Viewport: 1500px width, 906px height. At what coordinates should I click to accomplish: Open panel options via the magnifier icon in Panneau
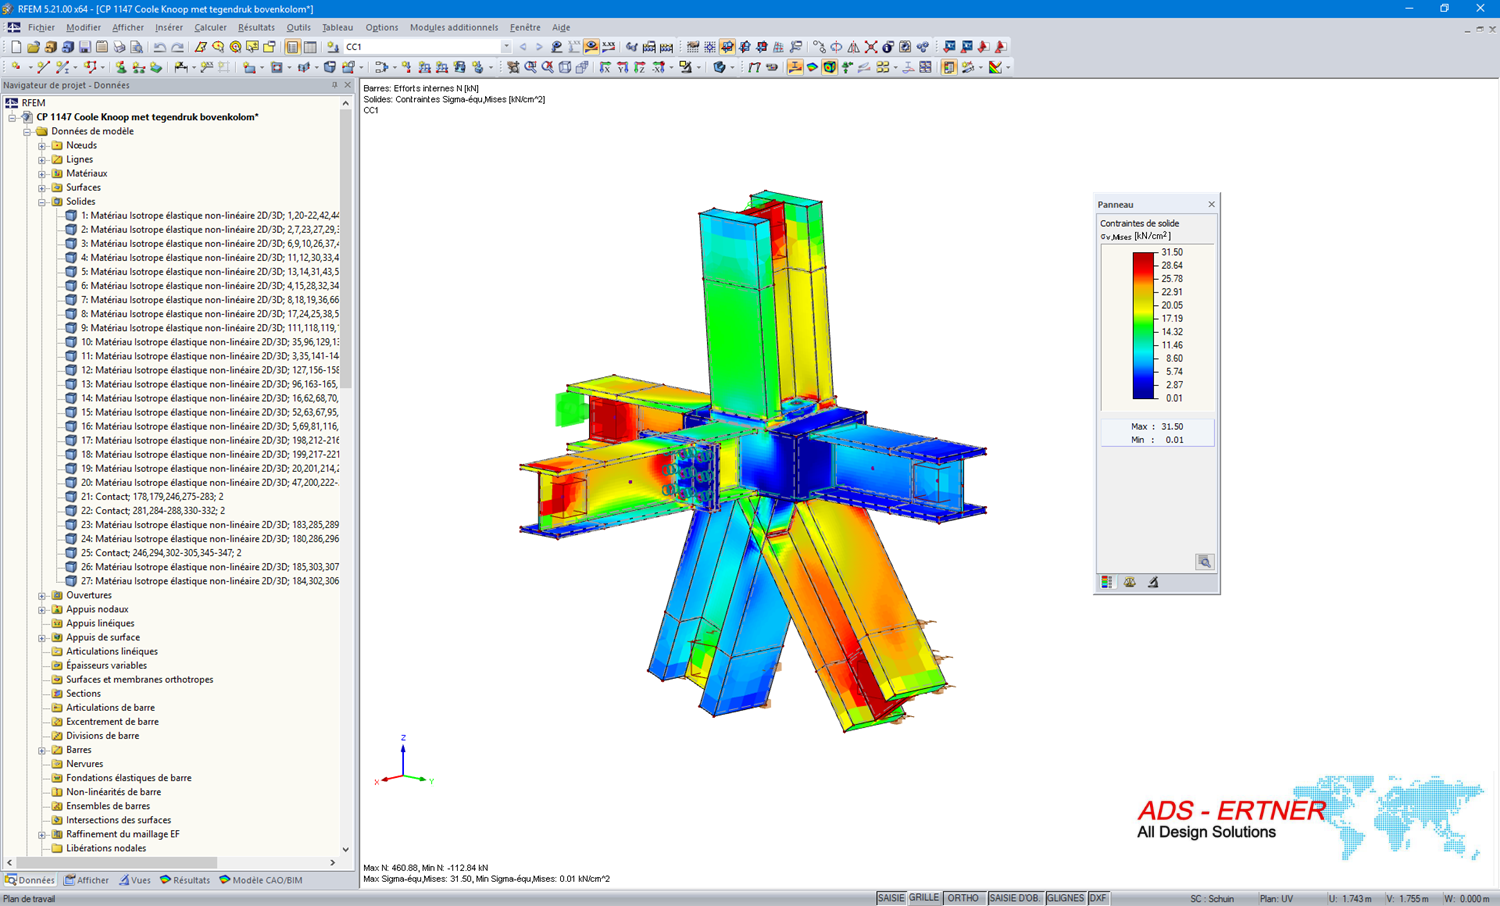click(x=1205, y=562)
